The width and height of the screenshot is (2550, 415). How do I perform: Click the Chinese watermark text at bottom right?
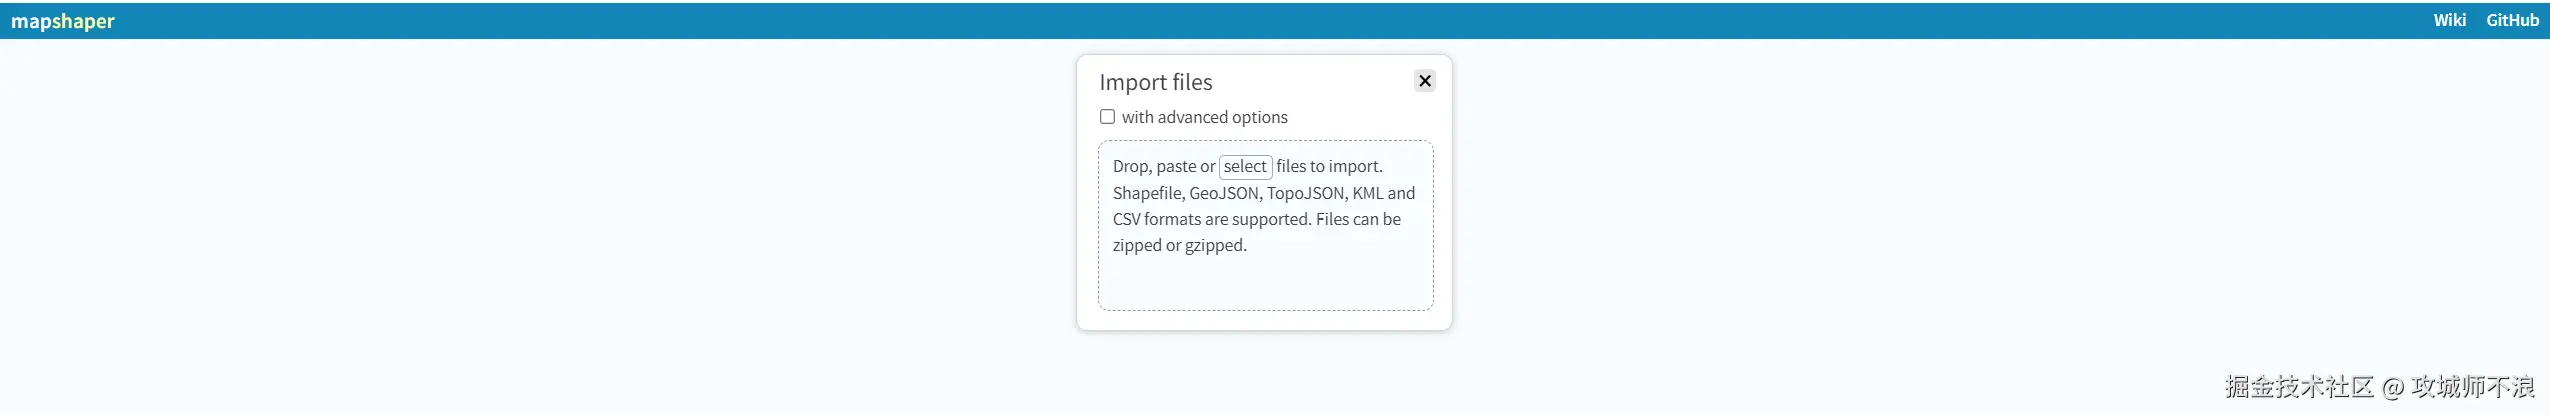click(x=2380, y=387)
